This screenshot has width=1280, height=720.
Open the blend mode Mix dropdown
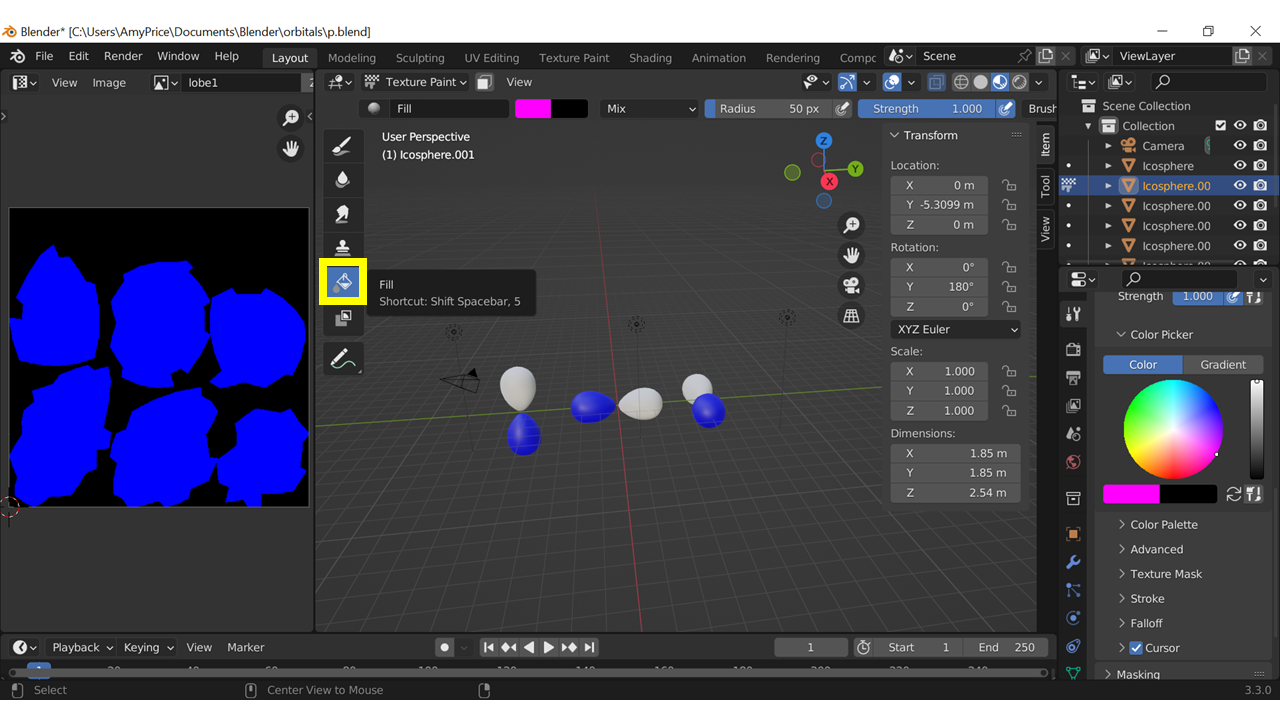point(650,108)
